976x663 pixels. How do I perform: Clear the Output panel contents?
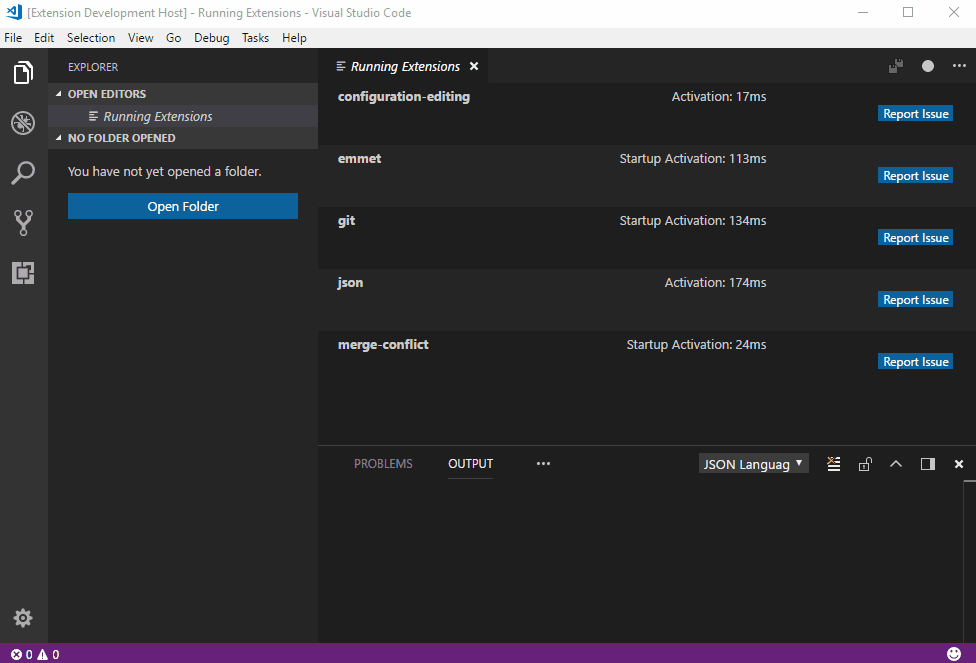[833, 463]
